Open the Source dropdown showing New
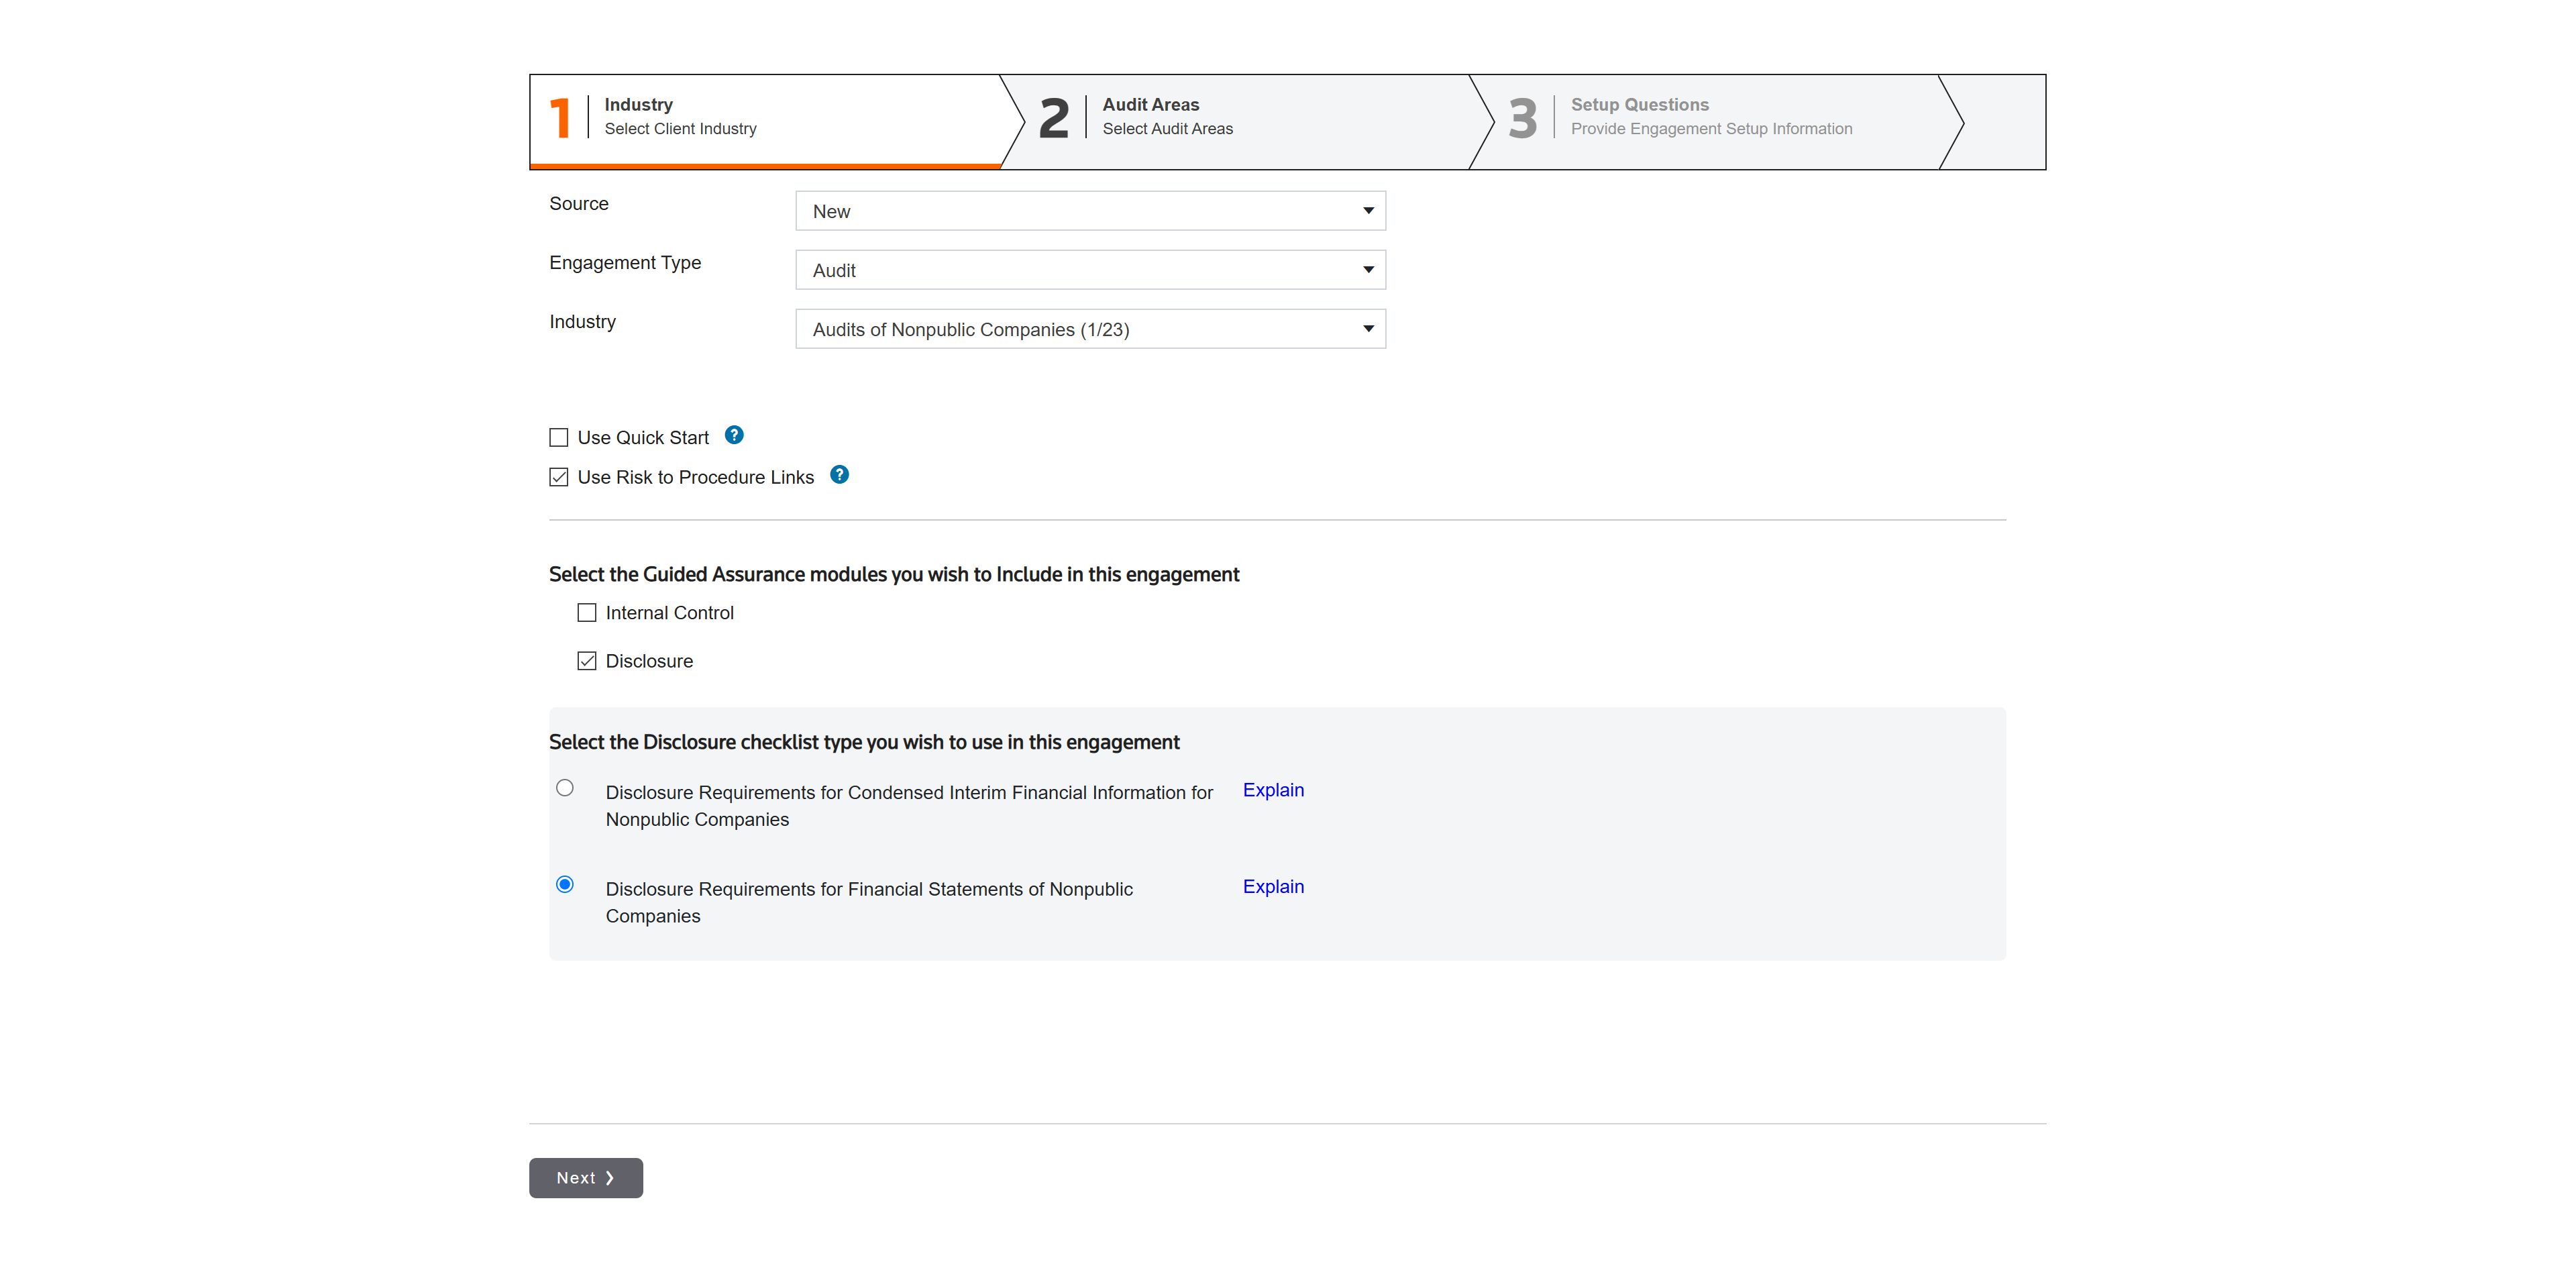 1090,211
